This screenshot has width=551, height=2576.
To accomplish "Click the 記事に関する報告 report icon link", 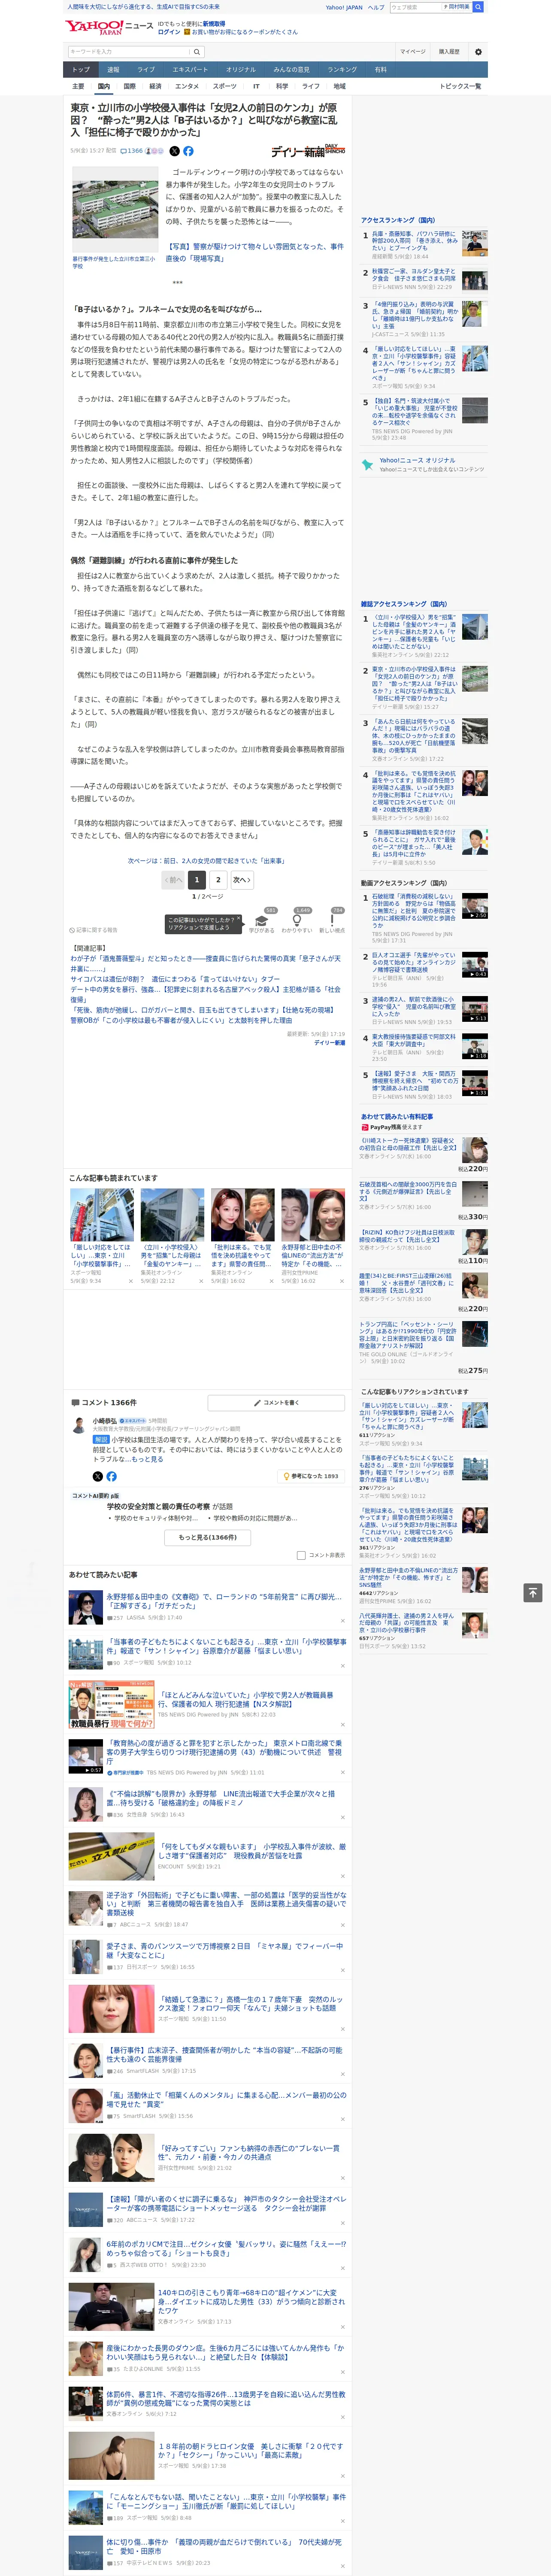I will pyautogui.click(x=93, y=930).
